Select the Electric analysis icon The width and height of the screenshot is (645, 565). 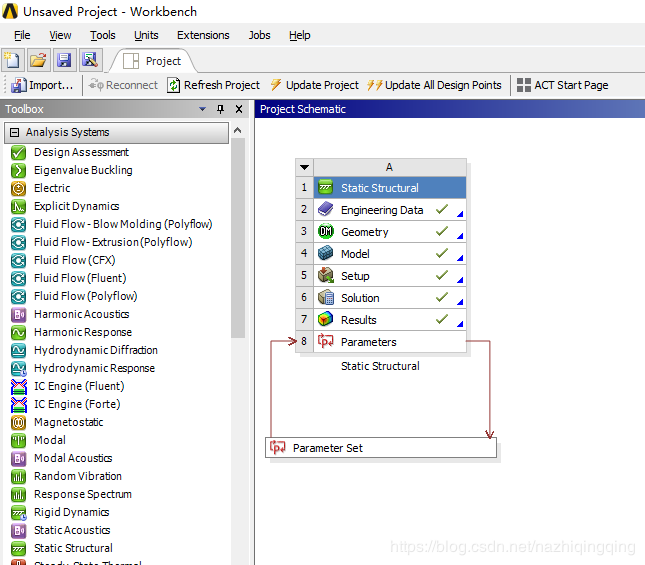click(19, 188)
